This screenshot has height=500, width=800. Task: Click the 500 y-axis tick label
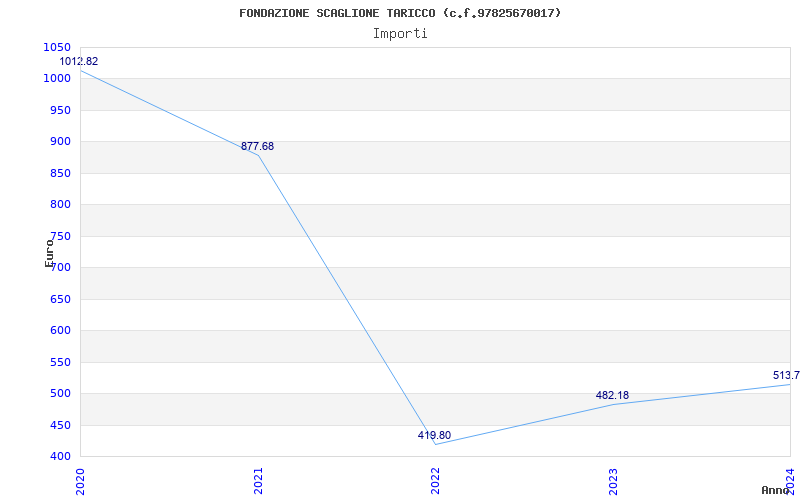[60, 393]
